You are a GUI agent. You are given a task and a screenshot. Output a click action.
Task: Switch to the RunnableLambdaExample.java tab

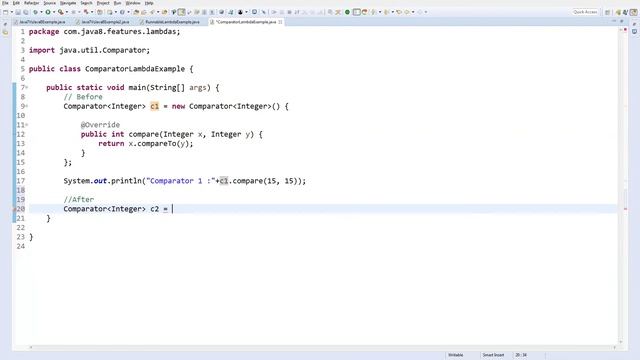tap(172, 22)
